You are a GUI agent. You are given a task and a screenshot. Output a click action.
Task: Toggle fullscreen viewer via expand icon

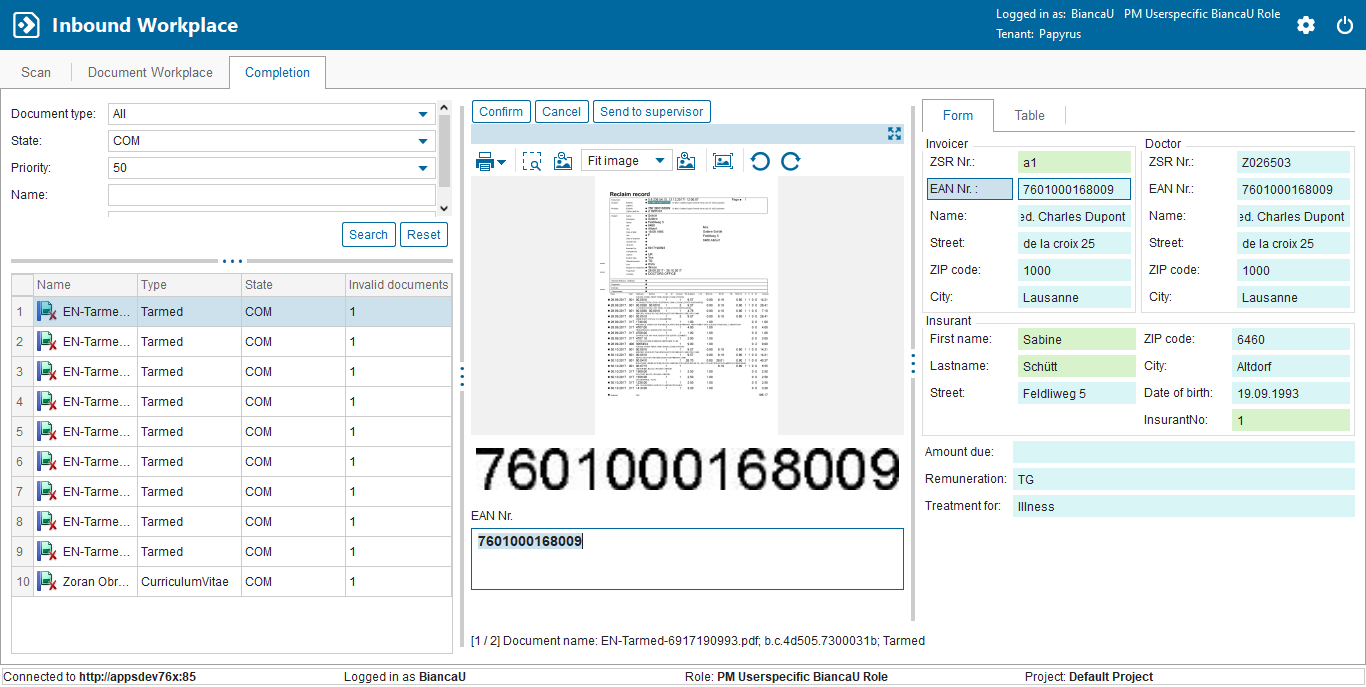pos(894,133)
